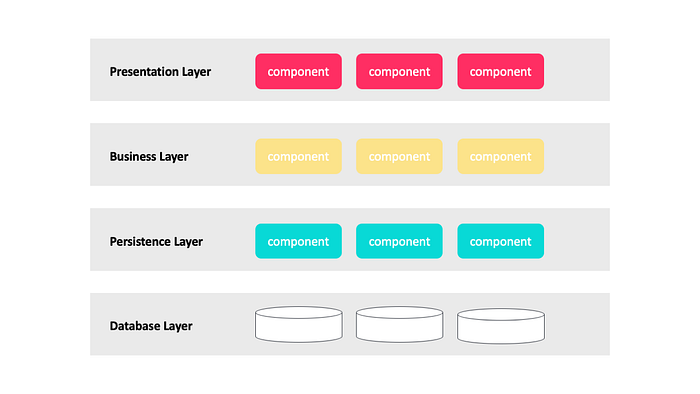Click empty gray area right of the database cylinders
Image resolution: width=700 pixels, height=394 pixels.
click(578, 324)
